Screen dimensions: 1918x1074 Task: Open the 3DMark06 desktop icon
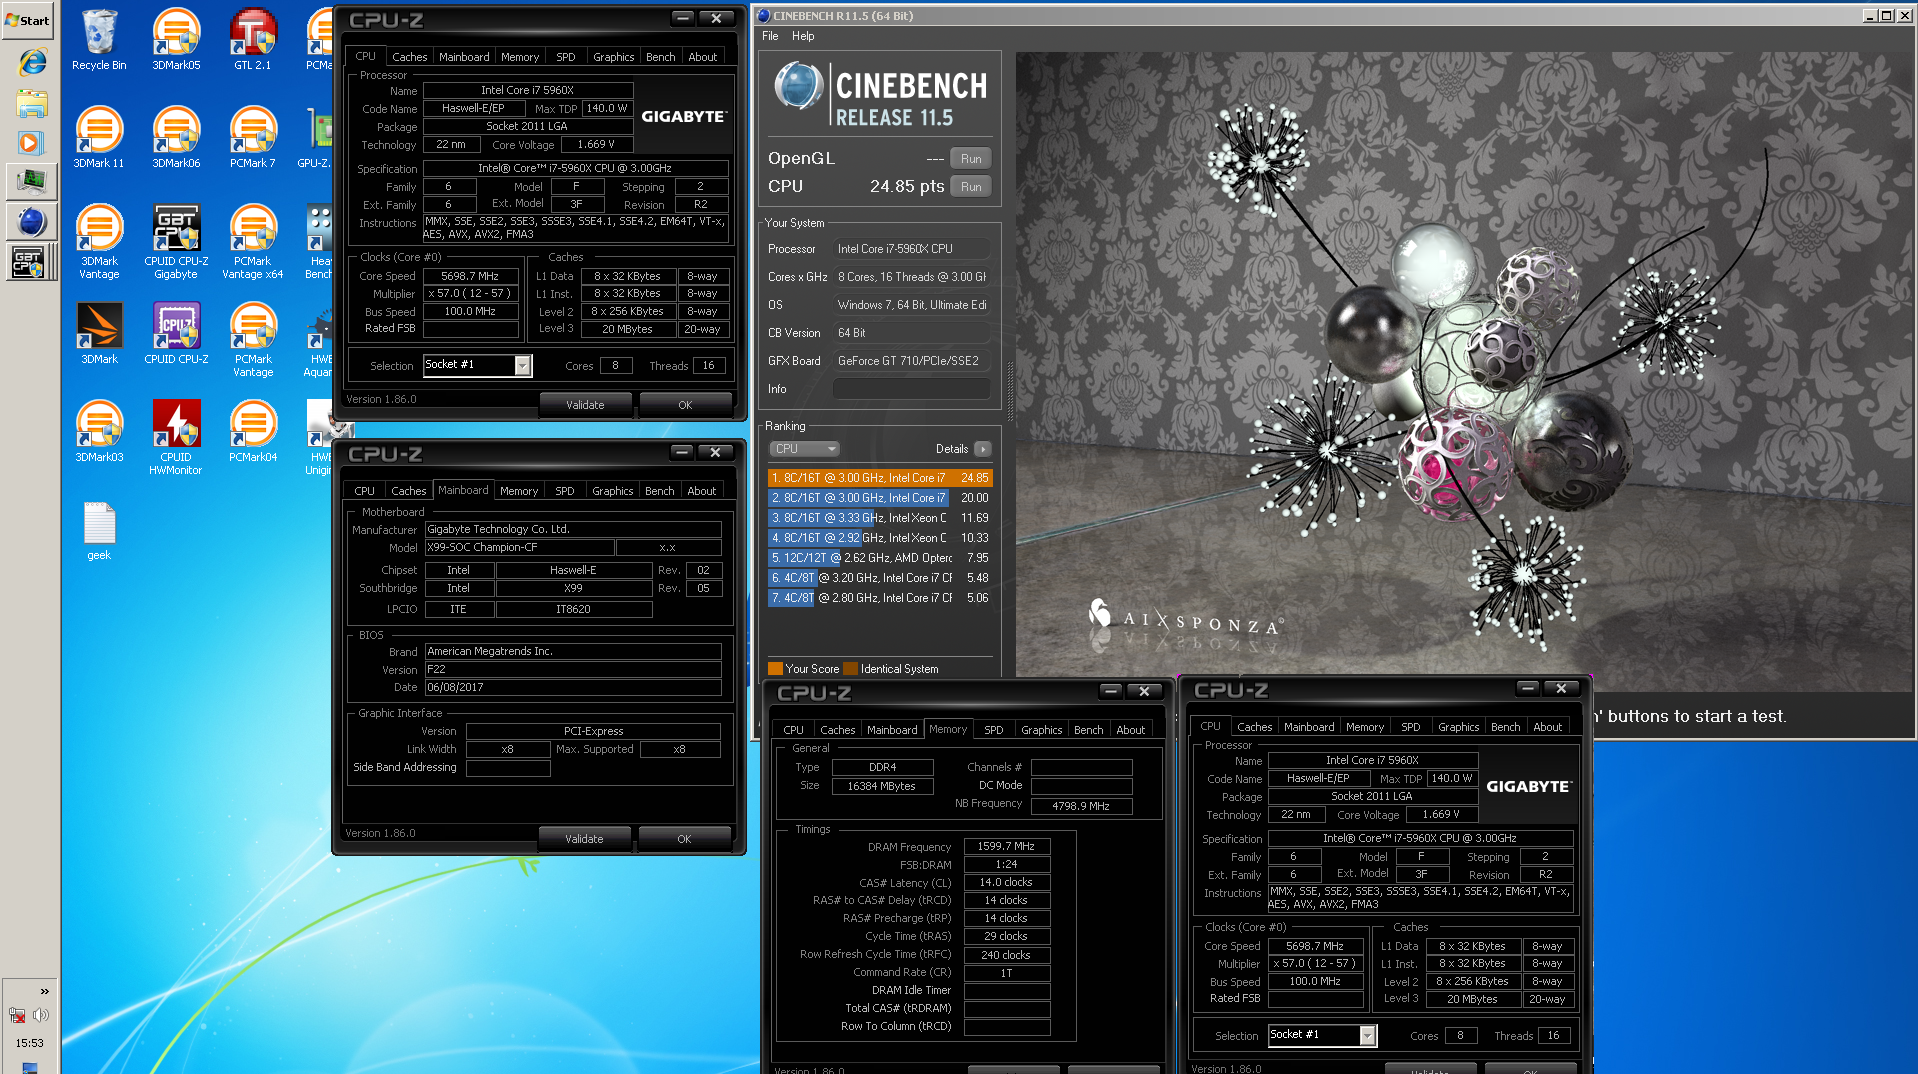pyautogui.click(x=176, y=138)
